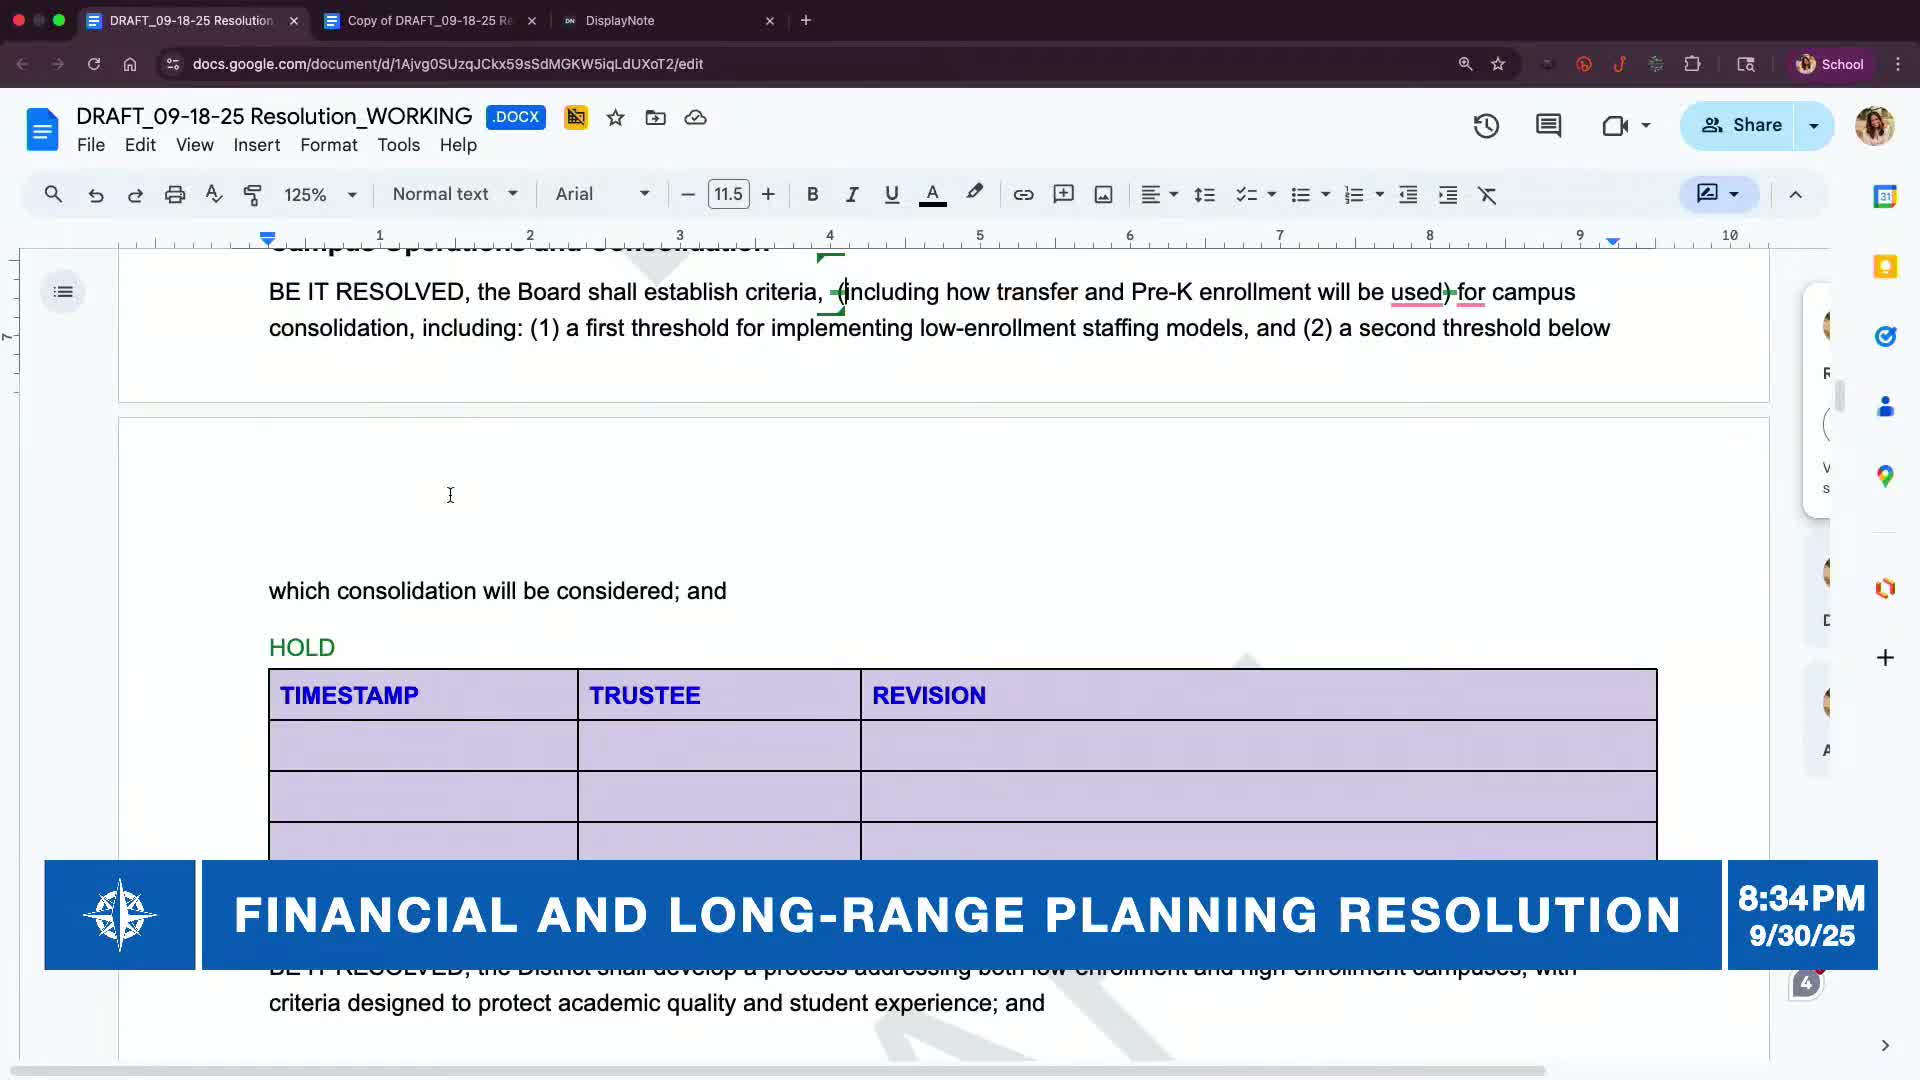Screen dimensions: 1920x1080
Task: Click the Share button
Action: (x=1741, y=125)
